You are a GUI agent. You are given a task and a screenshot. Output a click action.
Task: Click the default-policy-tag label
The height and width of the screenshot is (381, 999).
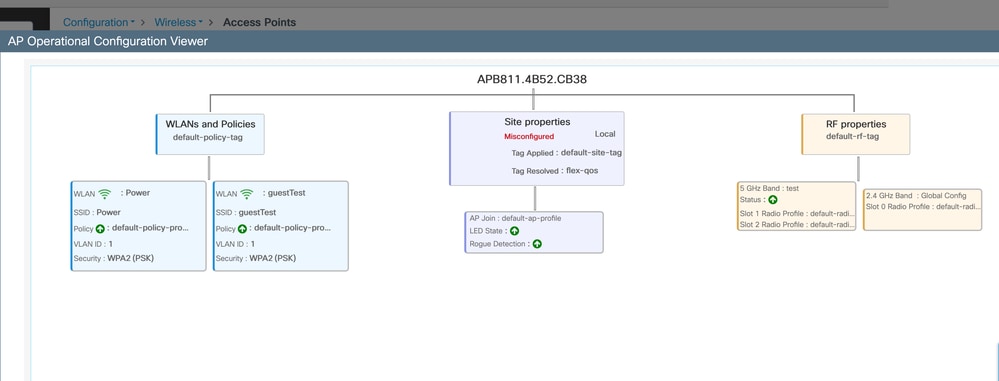pos(208,137)
